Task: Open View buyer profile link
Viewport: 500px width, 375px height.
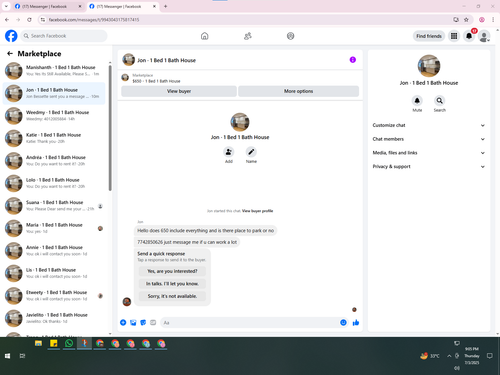Action: [x=257, y=211]
